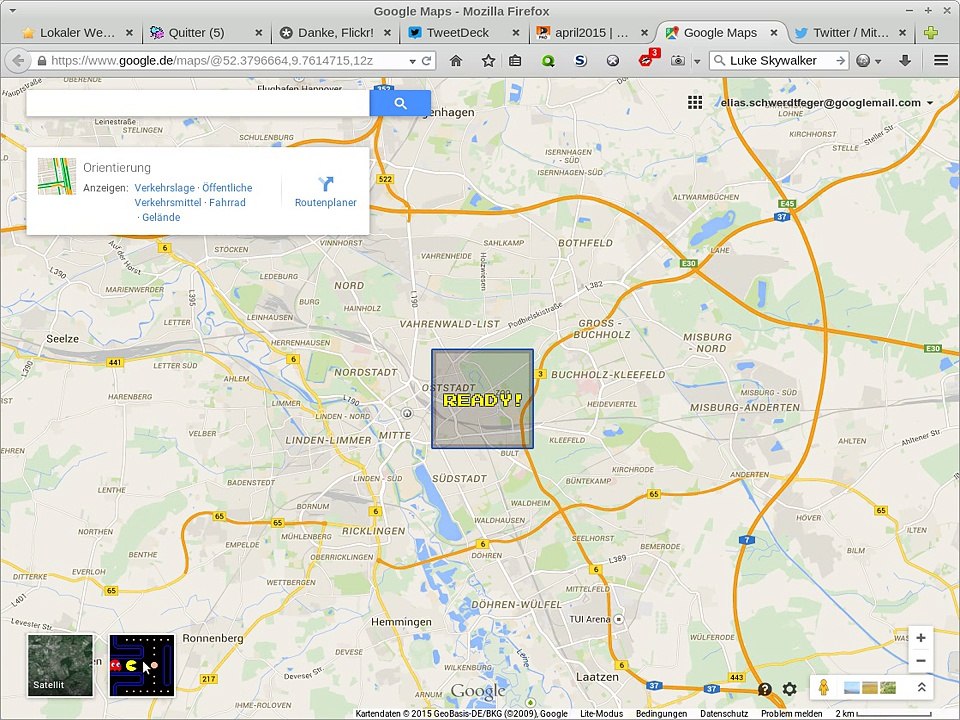Reload the page with the refresh icon
Screen dimensions: 960x720
tap(427, 61)
